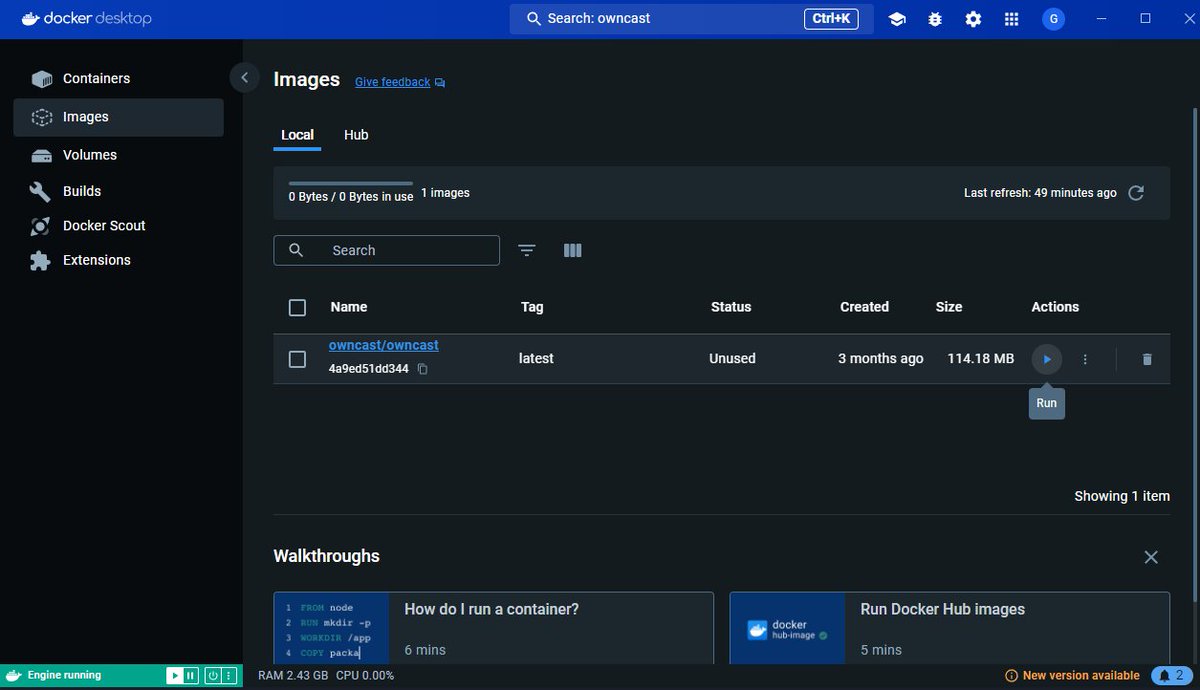Open the notifications bell with 2

pos(1173,676)
